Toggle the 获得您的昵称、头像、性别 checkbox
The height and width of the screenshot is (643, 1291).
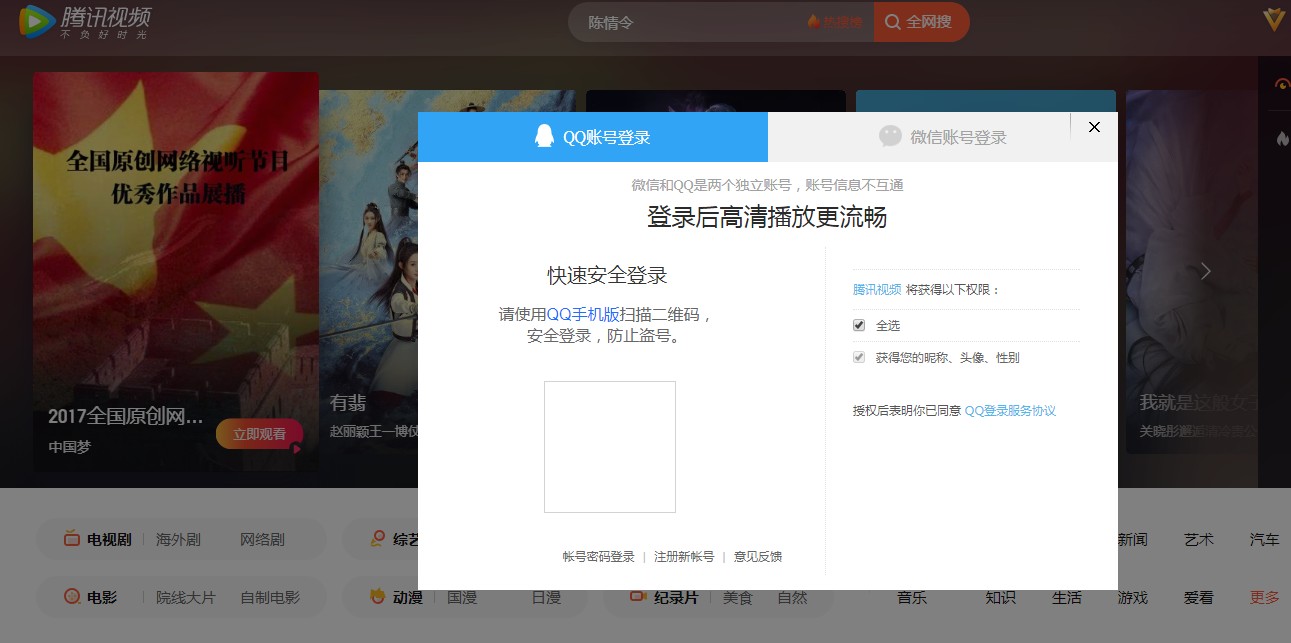[859, 357]
